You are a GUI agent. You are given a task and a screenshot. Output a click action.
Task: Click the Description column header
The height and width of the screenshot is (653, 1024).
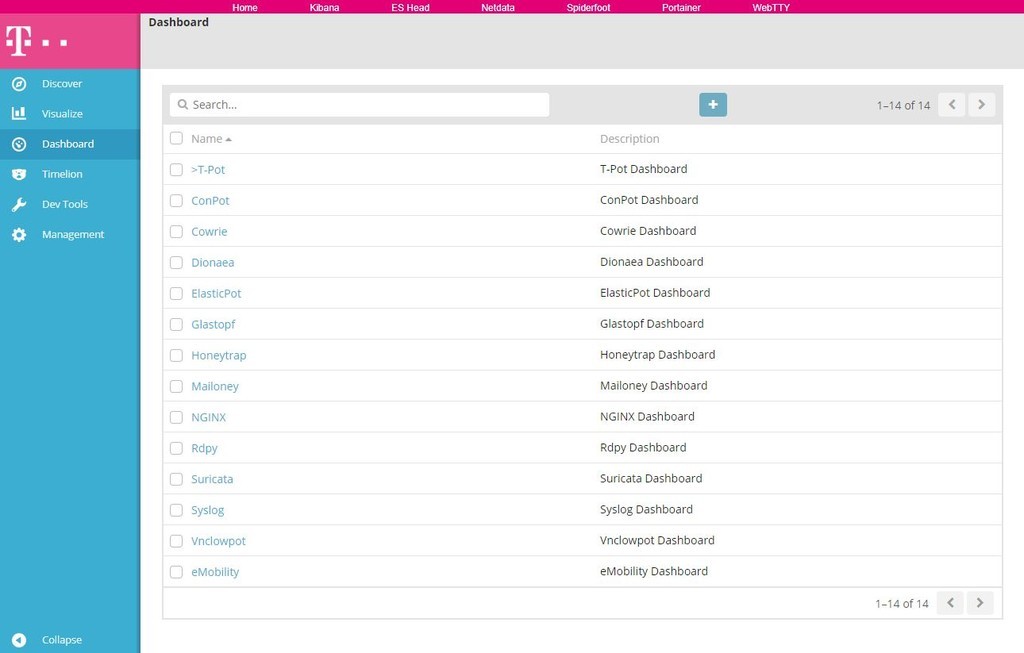[630, 139]
